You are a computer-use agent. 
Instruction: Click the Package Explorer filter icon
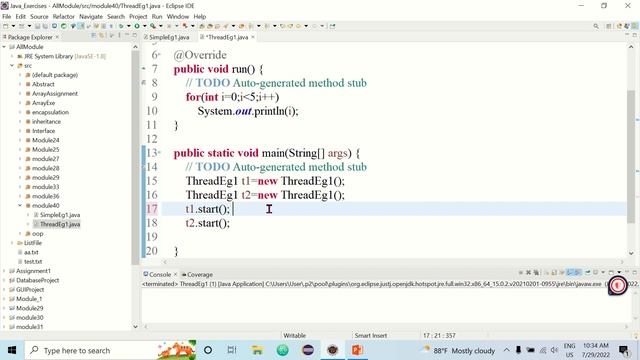[x=112, y=36]
